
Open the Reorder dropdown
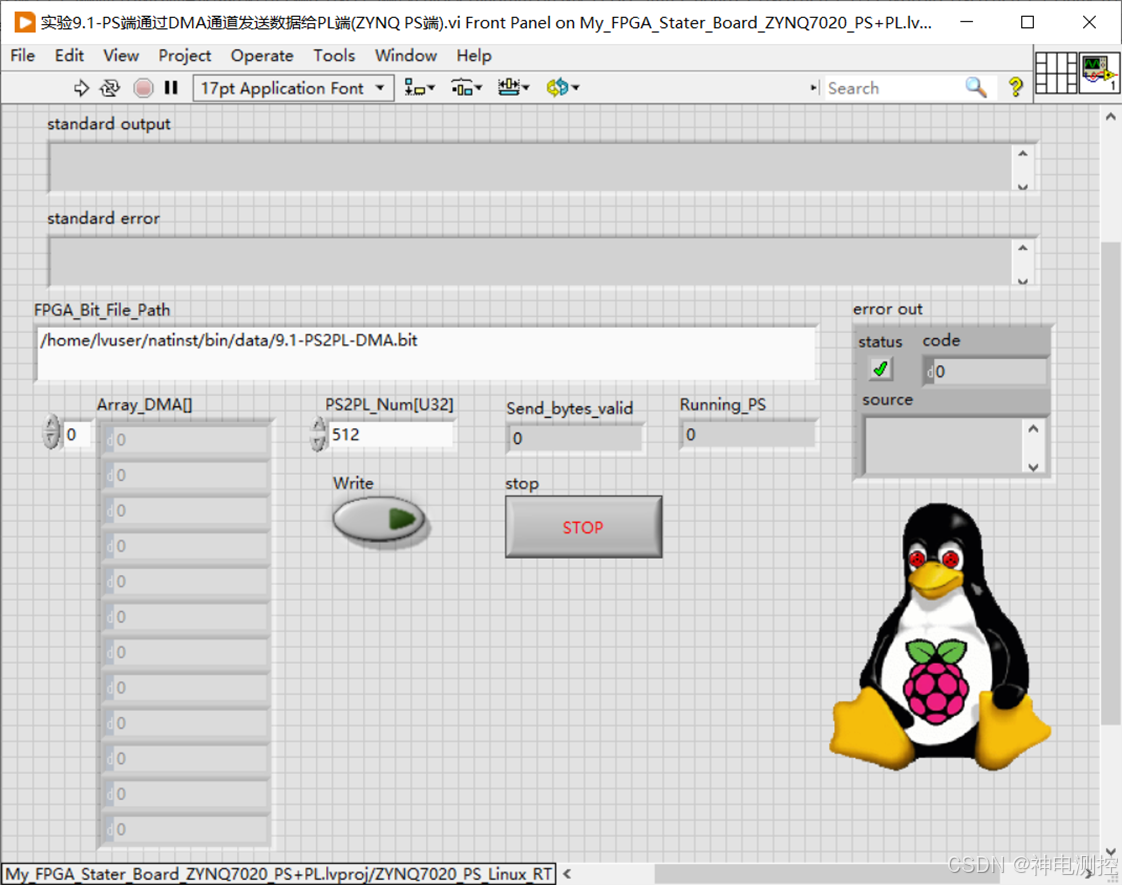[x=562, y=88]
